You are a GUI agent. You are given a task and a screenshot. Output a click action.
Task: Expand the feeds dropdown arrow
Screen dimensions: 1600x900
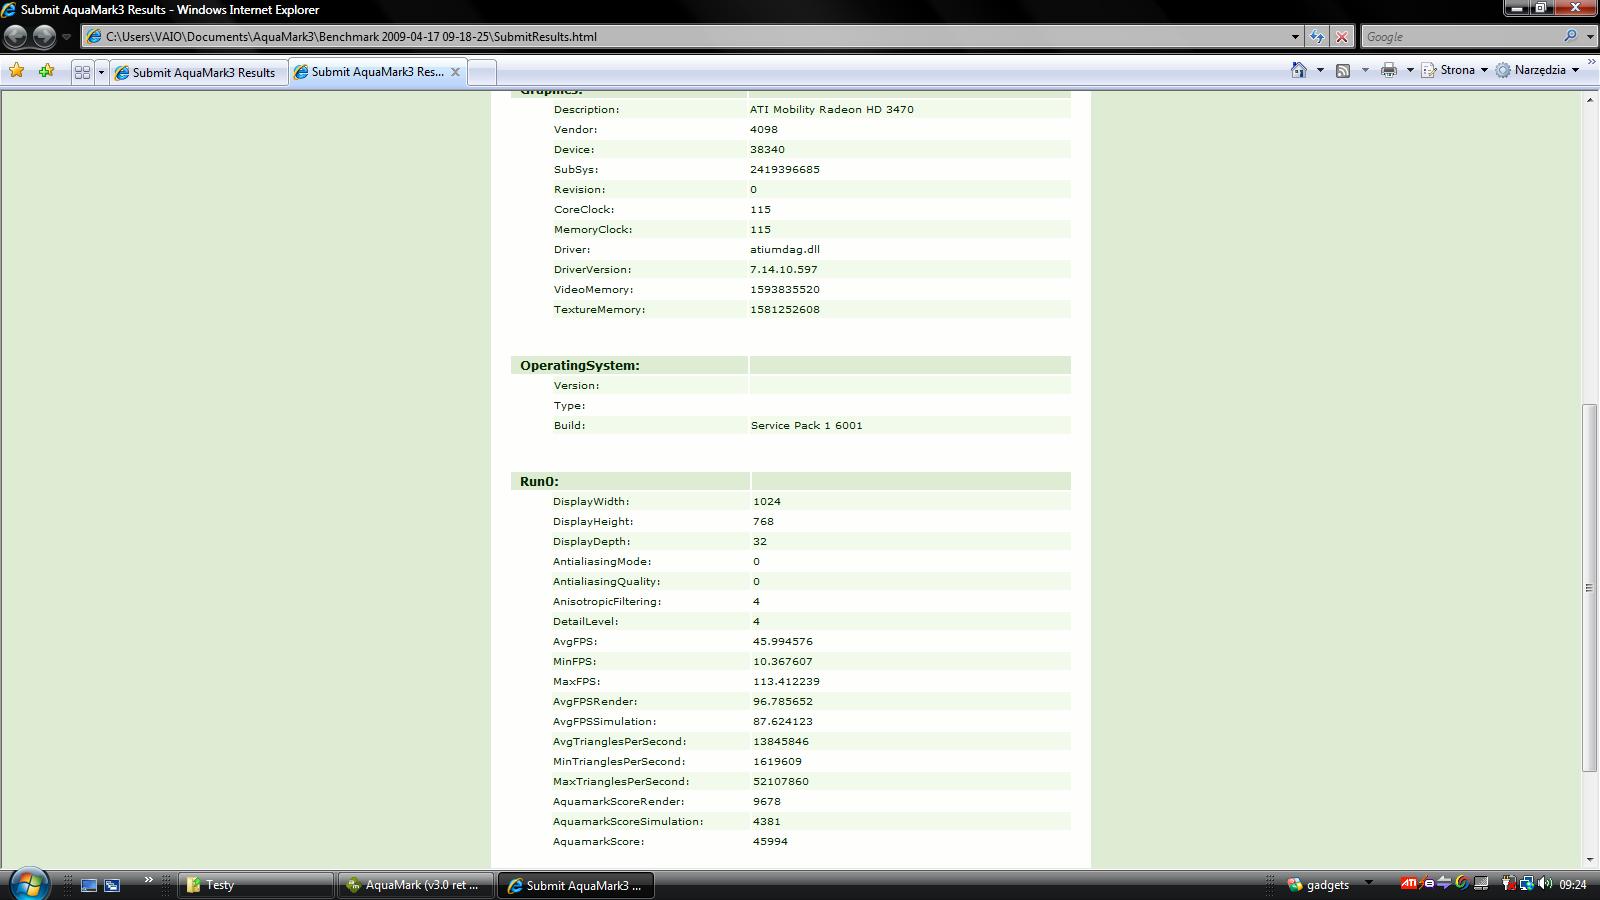(x=1365, y=70)
